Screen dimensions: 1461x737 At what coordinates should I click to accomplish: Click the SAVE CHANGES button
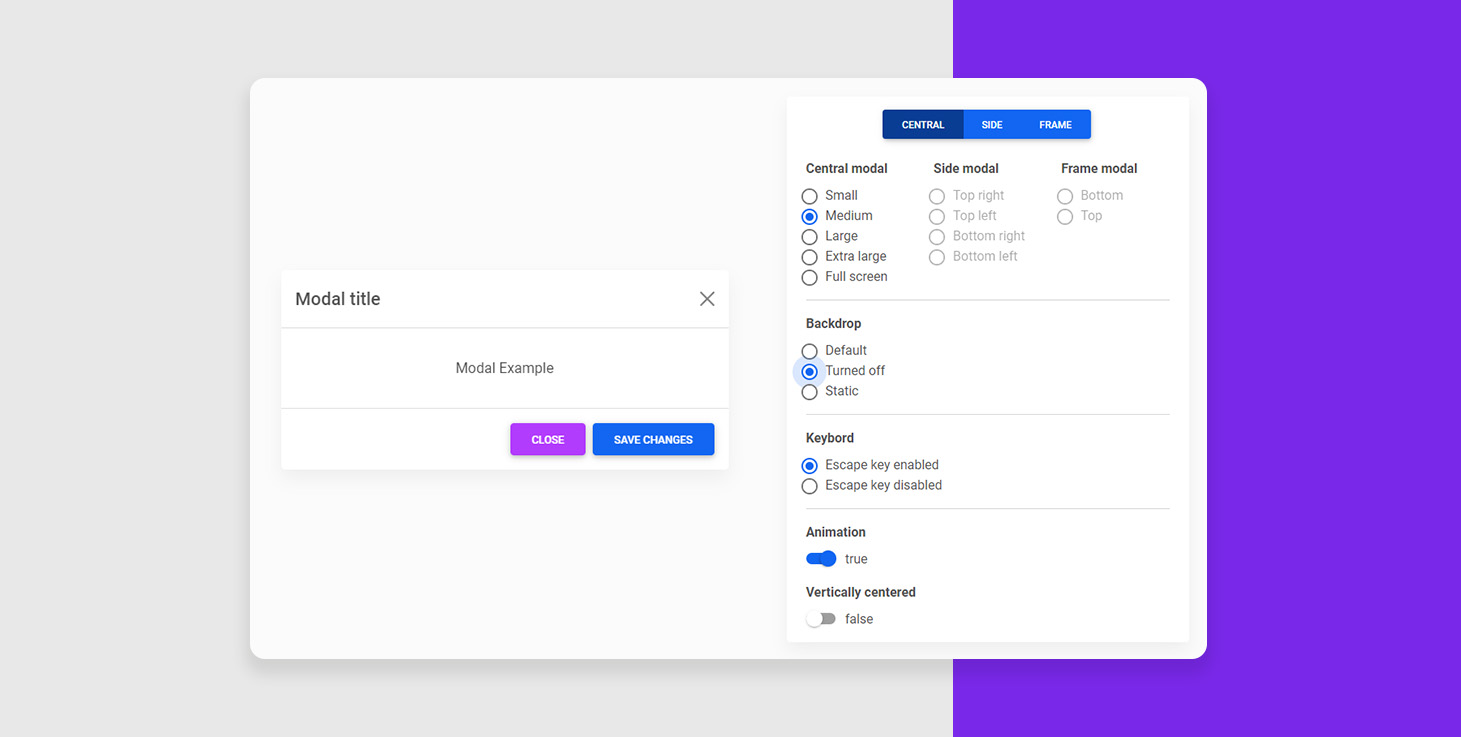tap(653, 440)
